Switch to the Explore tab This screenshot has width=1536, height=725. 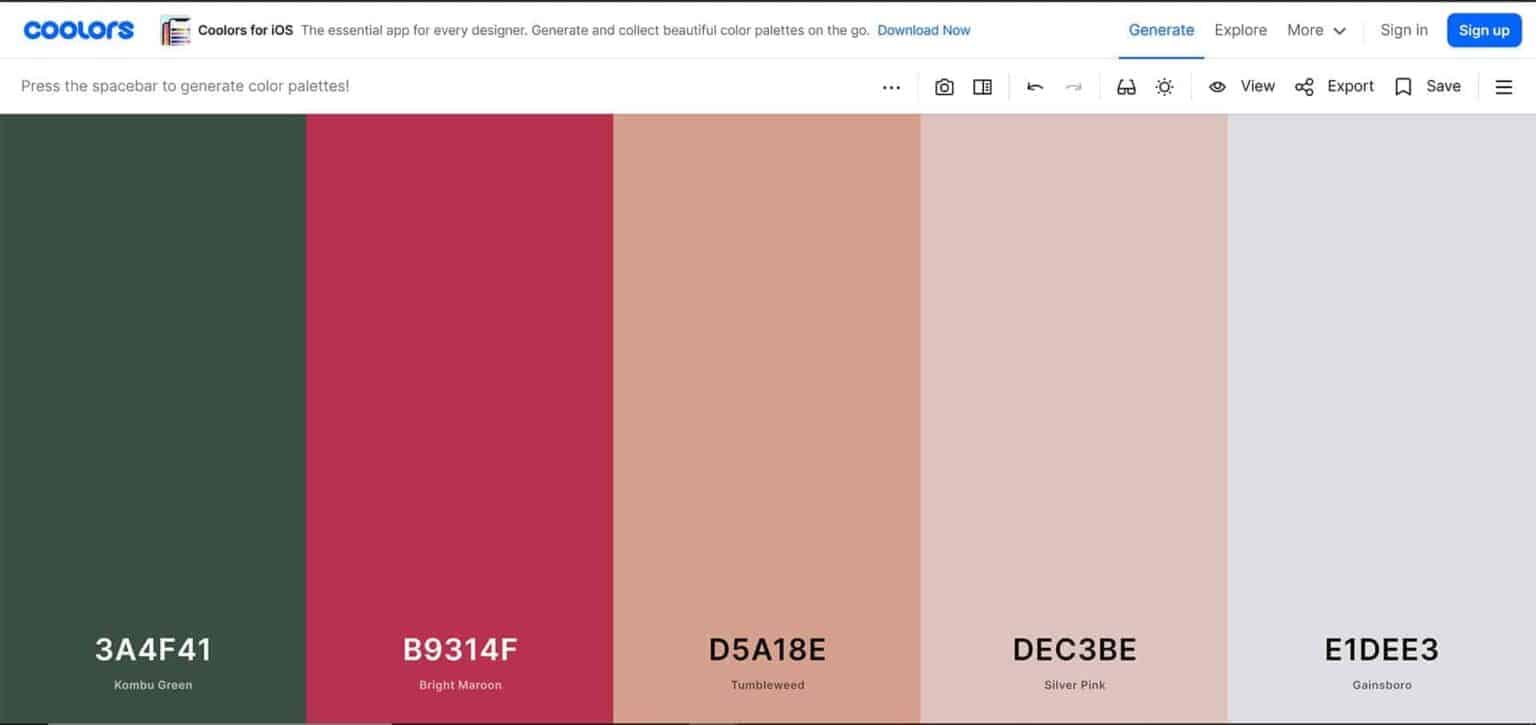click(1240, 30)
